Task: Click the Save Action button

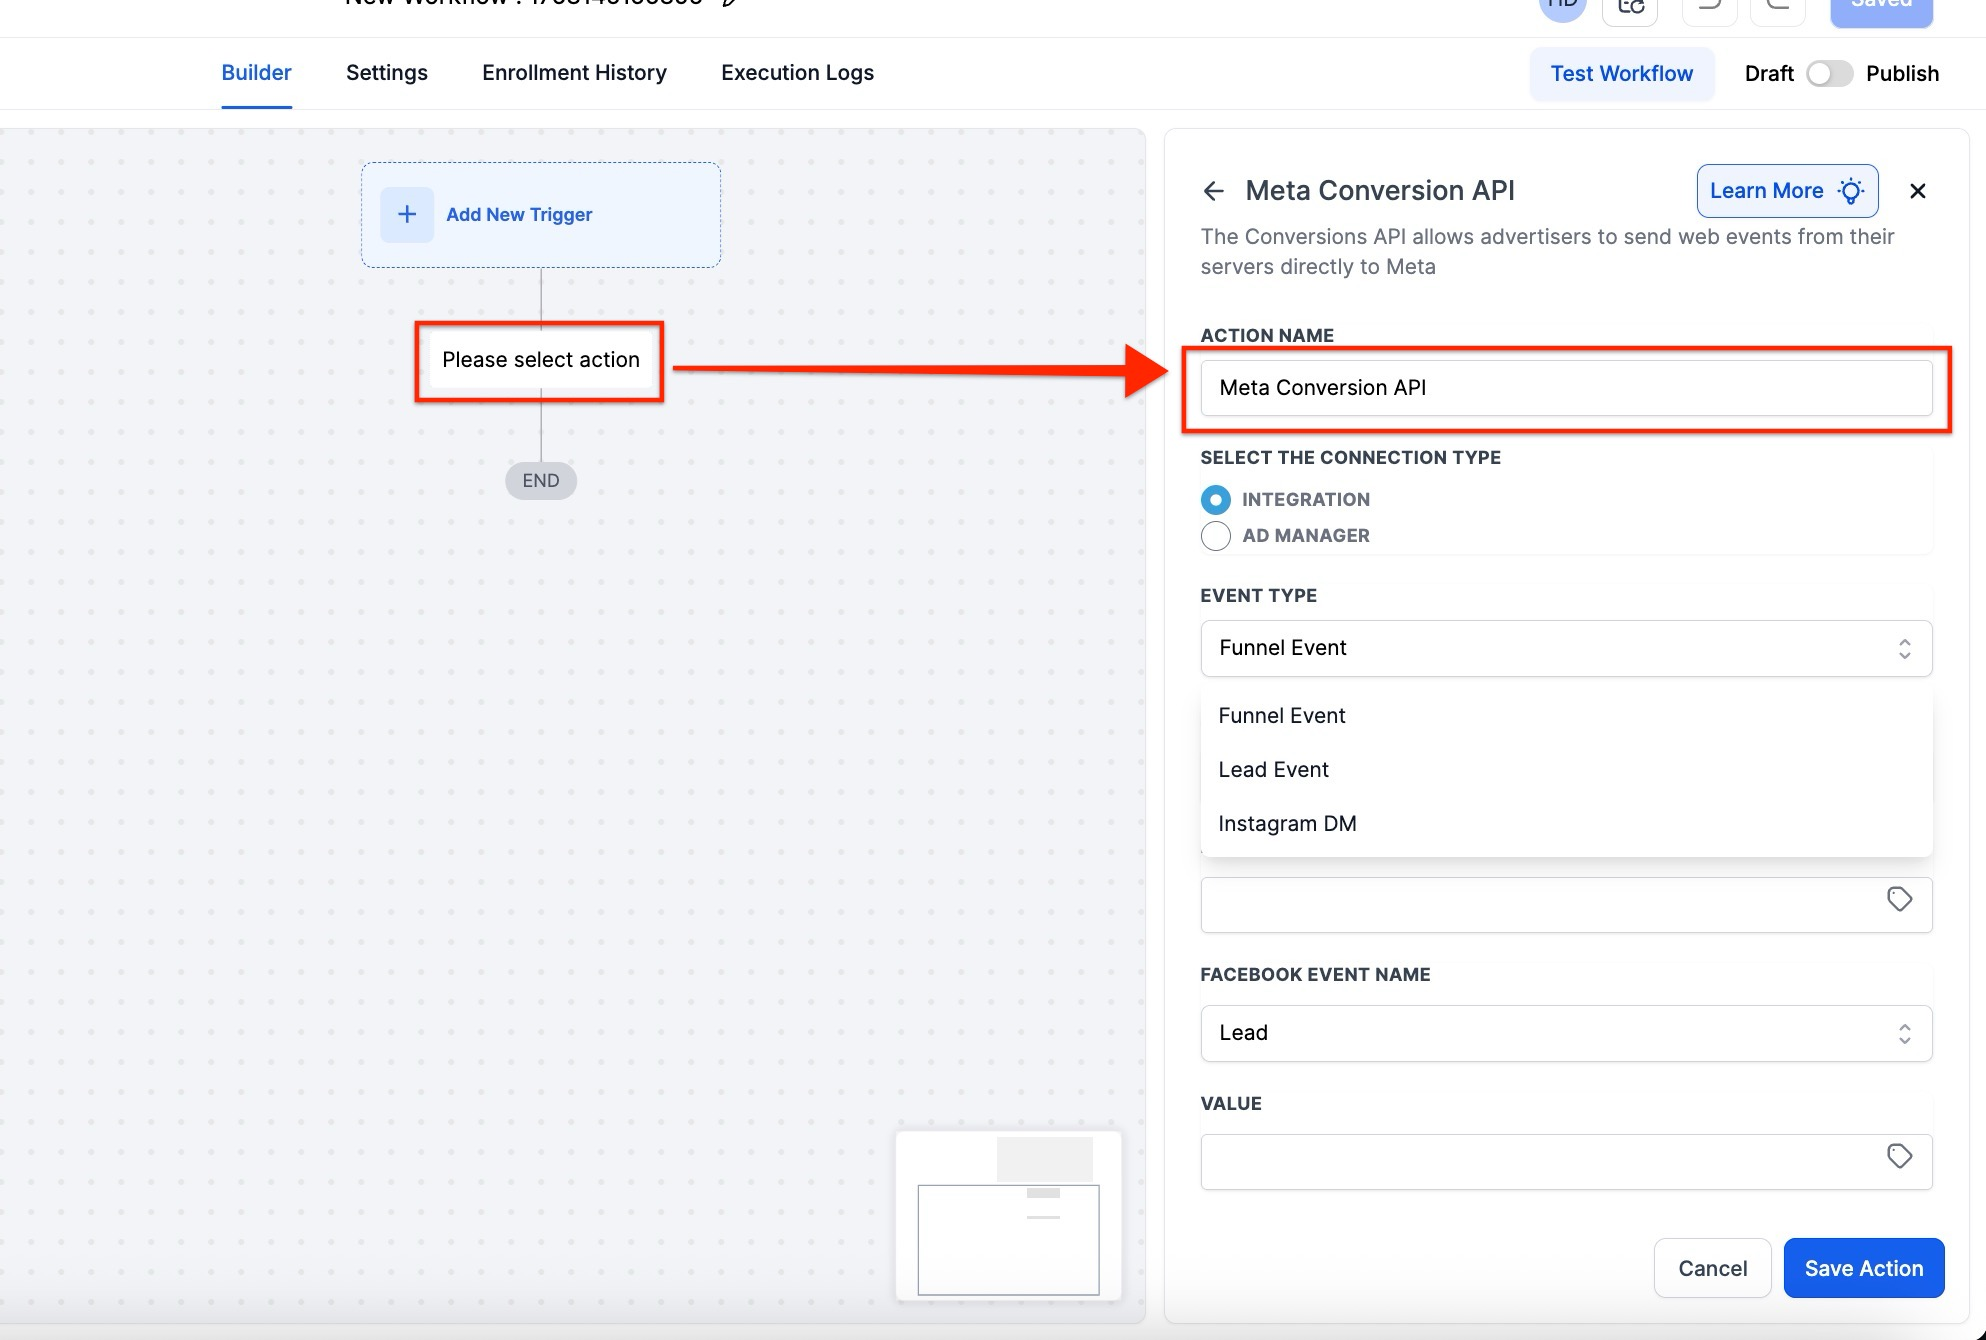Action: pyautogui.click(x=1863, y=1268)
